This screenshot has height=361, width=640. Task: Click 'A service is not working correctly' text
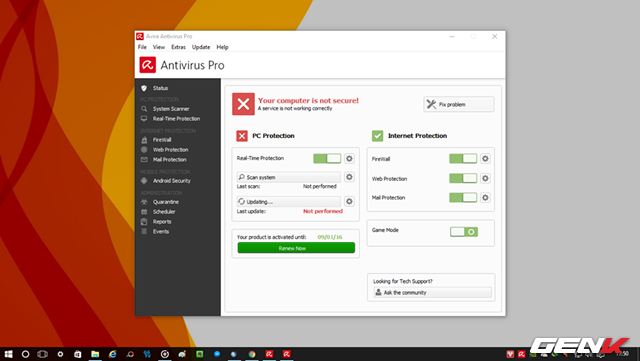(x=295, y=109)
